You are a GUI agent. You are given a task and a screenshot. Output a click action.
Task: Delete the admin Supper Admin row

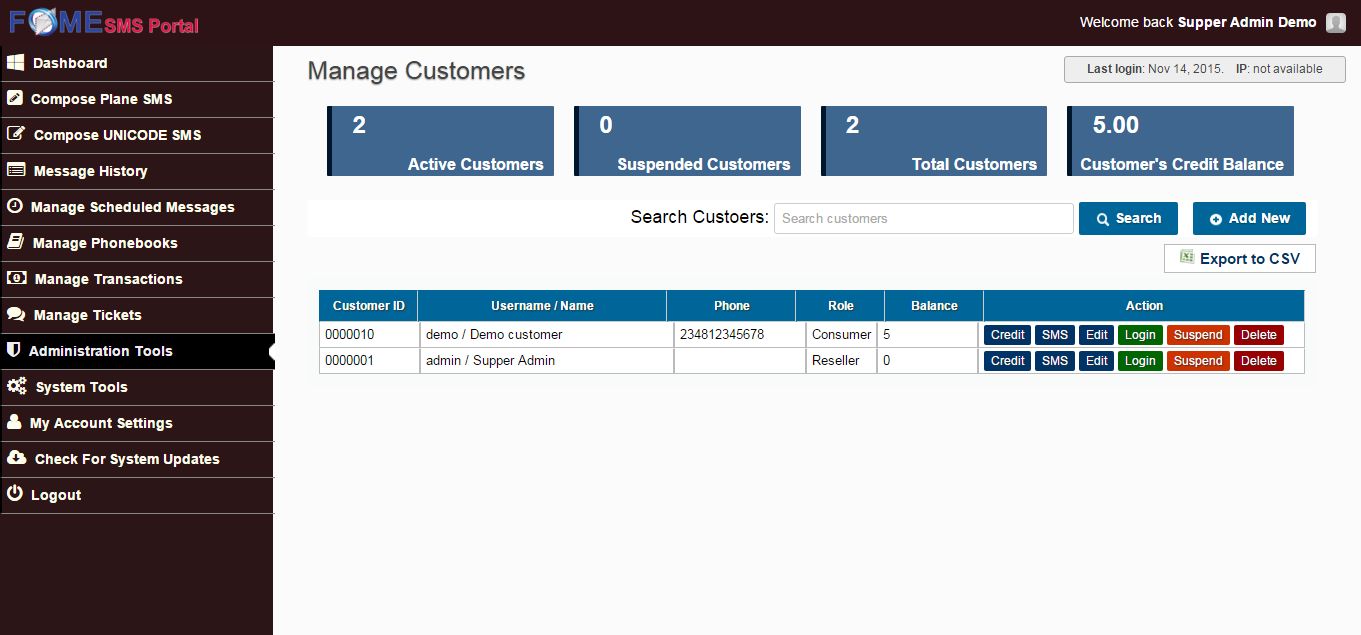(x=1258, y=361)
